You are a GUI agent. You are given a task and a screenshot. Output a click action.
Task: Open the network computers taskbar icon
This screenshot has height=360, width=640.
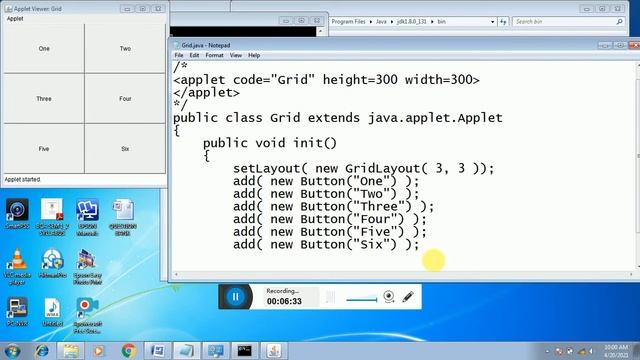click(216, 351)
